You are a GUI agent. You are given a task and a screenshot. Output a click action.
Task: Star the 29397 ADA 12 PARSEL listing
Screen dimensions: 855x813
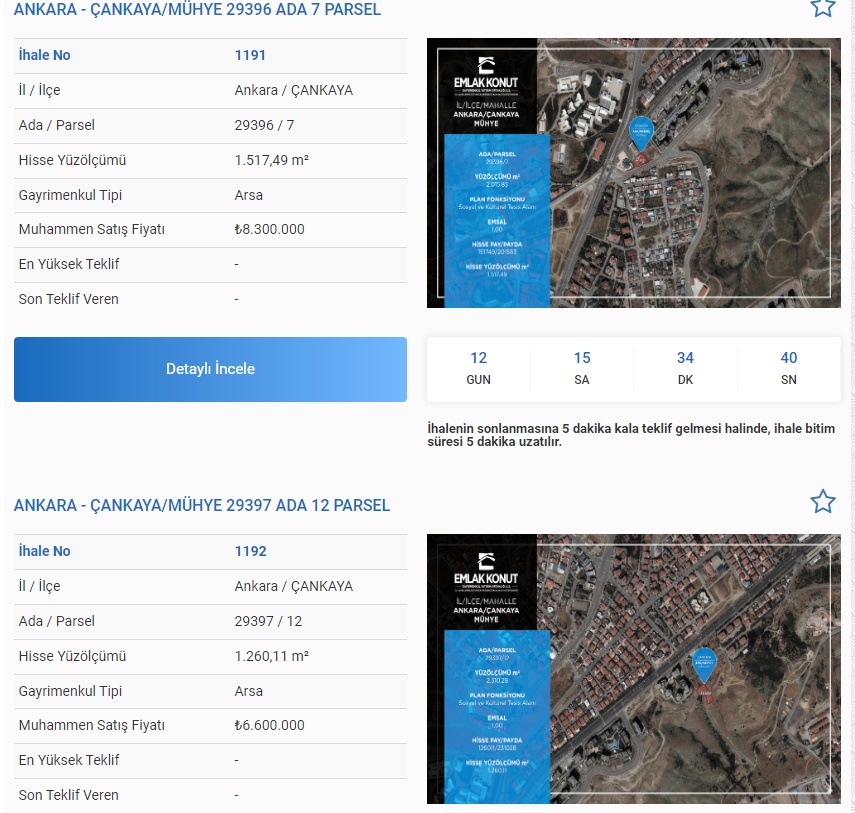[822, 501]
